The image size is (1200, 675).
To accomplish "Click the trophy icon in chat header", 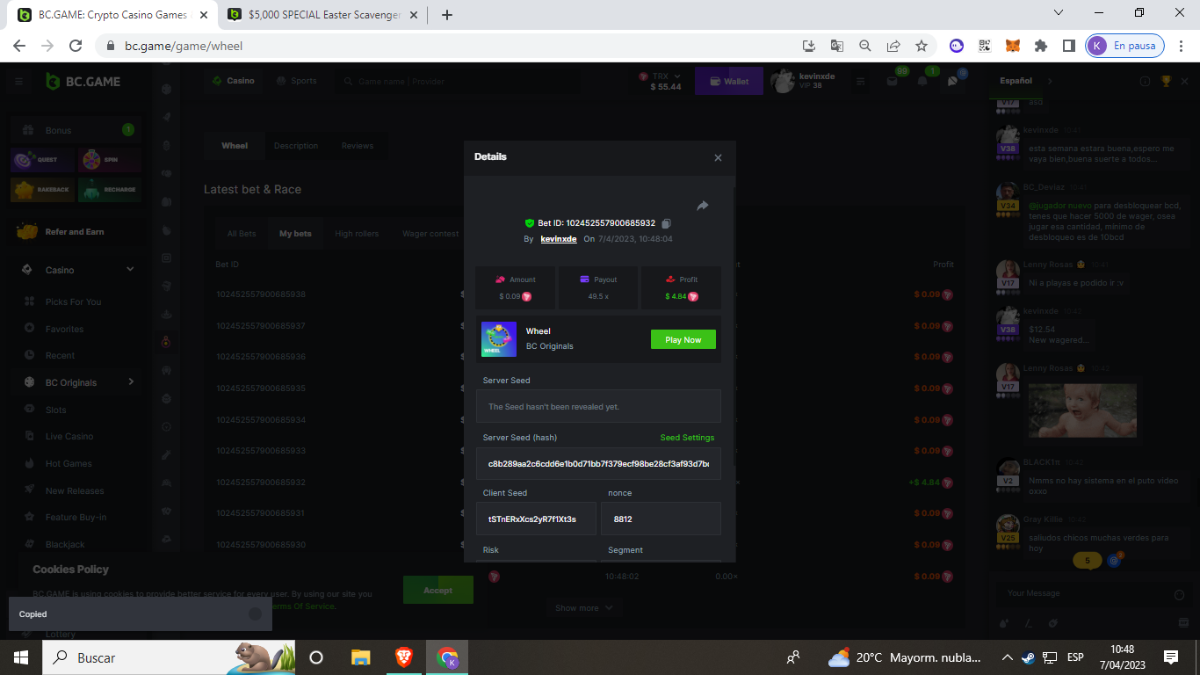I will tap(1165, 81).
